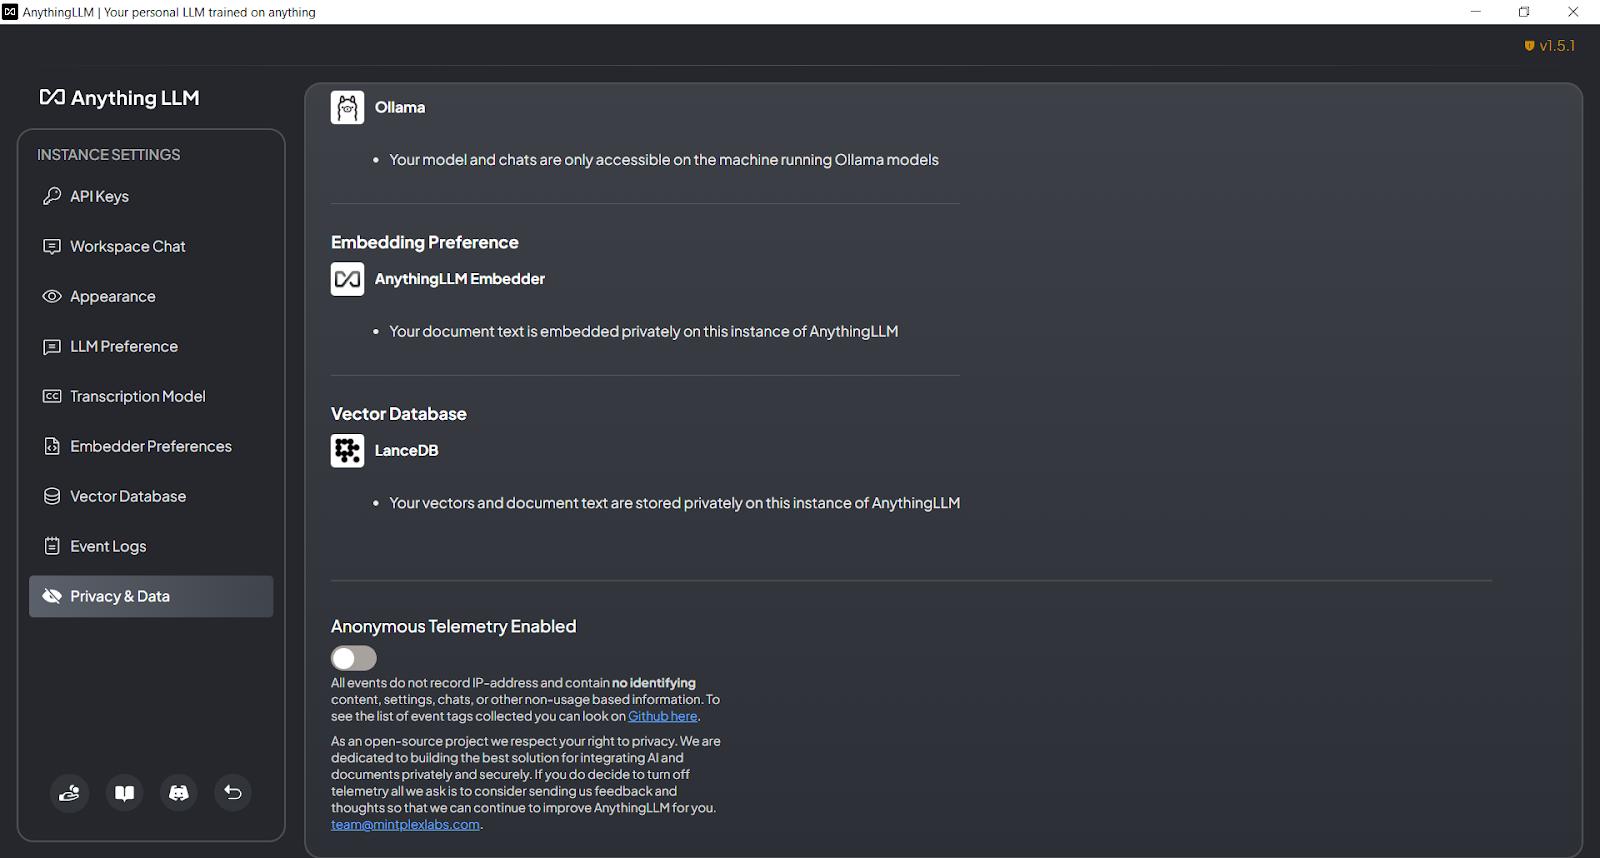Click the team@mintplexlabs.com email link
The image size is (1600, 858).
[x=405, y=825]
